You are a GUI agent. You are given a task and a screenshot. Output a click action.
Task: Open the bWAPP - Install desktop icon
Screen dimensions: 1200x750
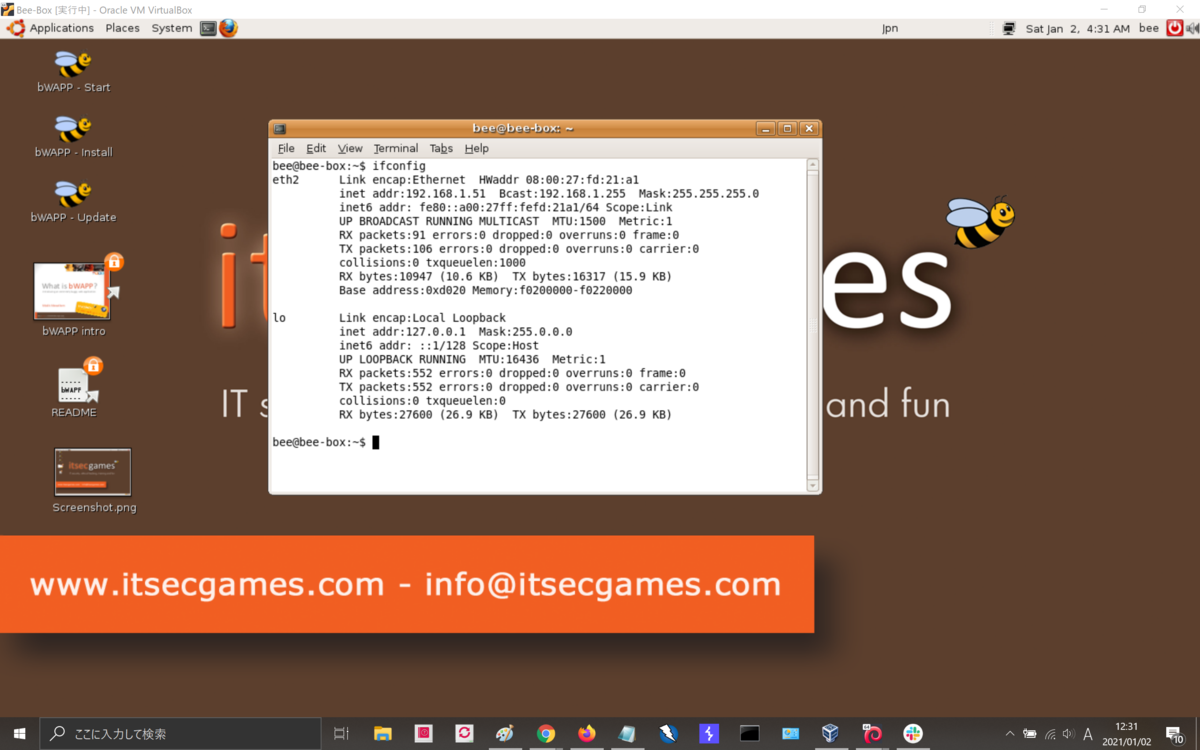[x=73, y=137]
